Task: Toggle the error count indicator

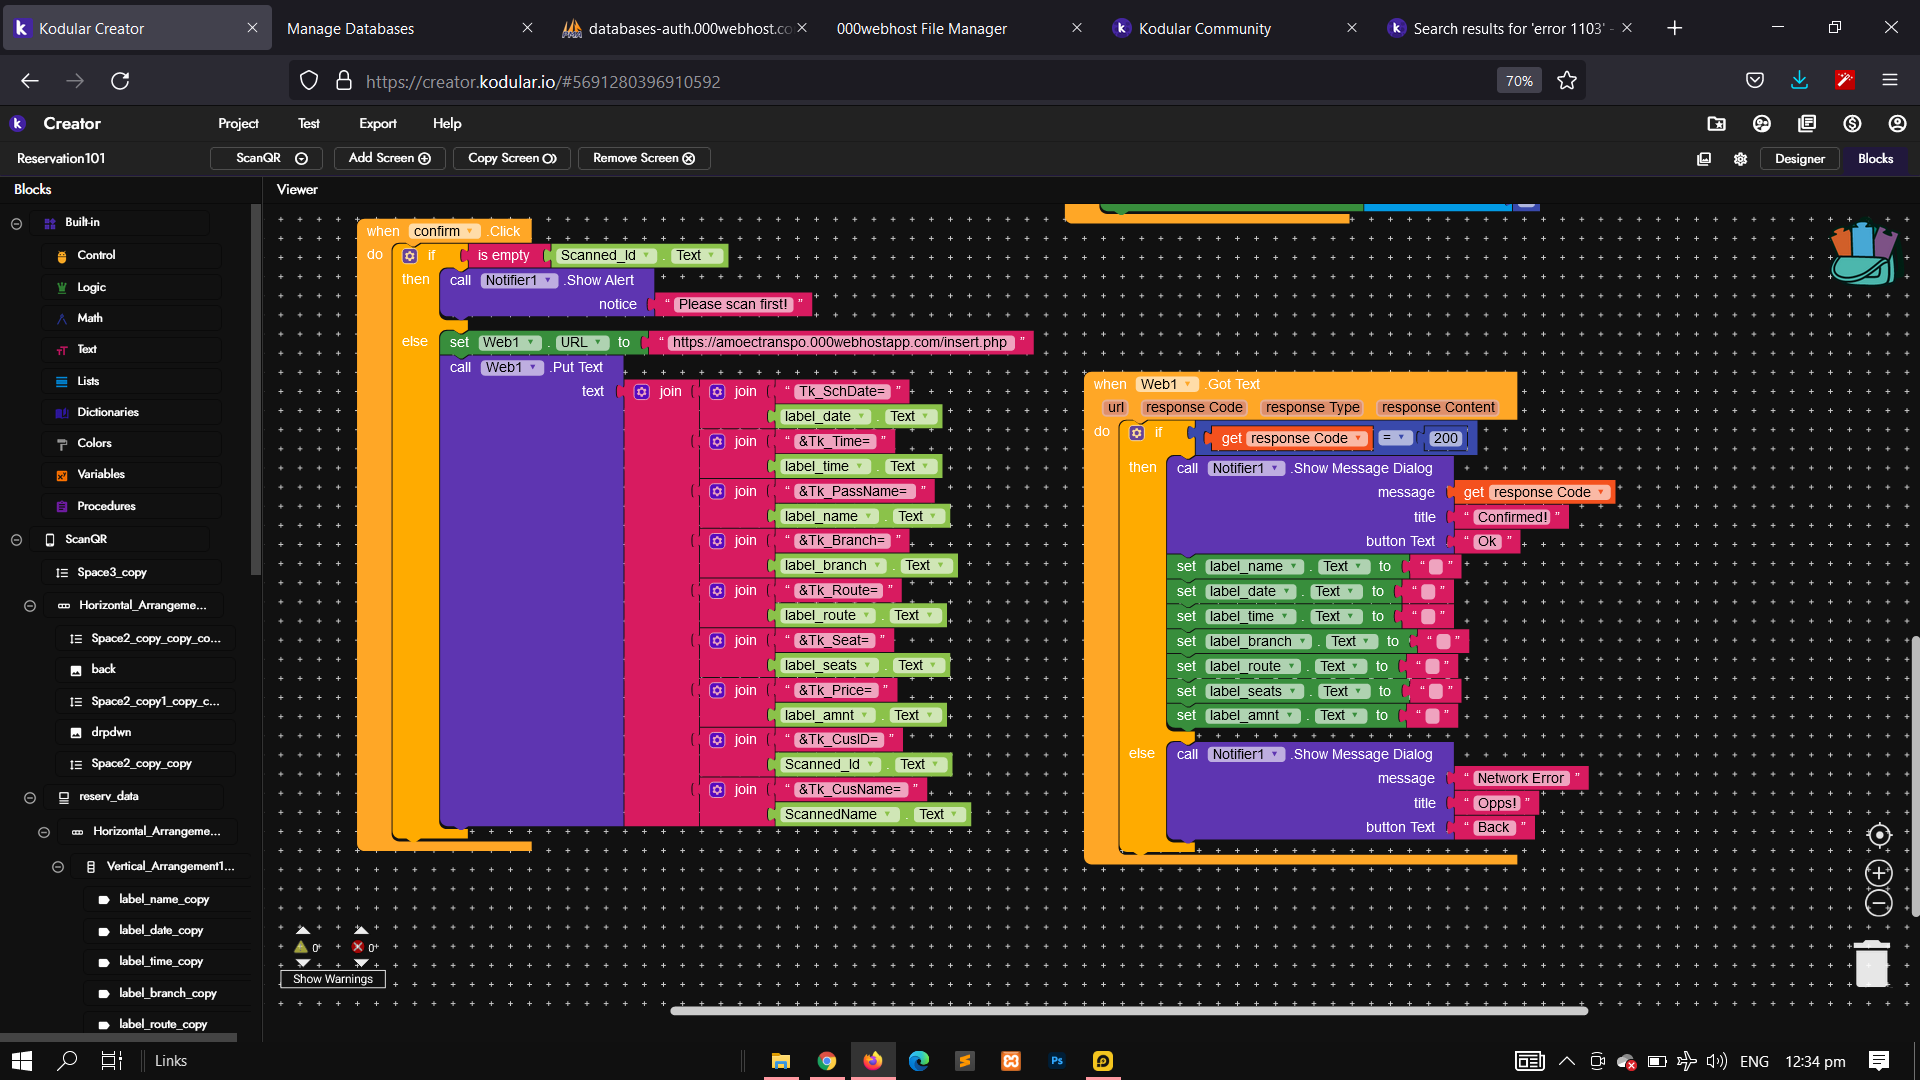Action: (358, 947)
